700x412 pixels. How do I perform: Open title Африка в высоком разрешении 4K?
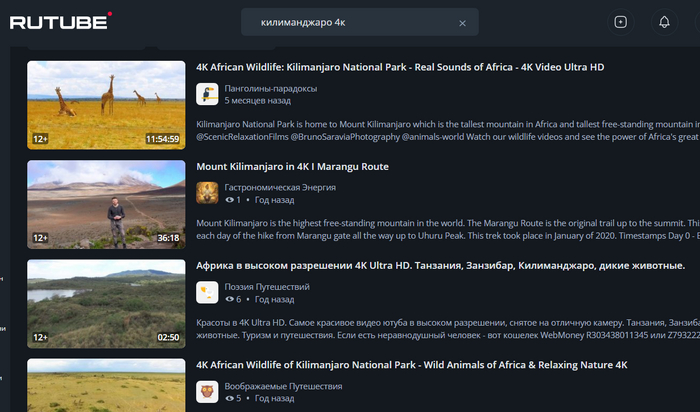pyautogui.click(x=440, y=265)
